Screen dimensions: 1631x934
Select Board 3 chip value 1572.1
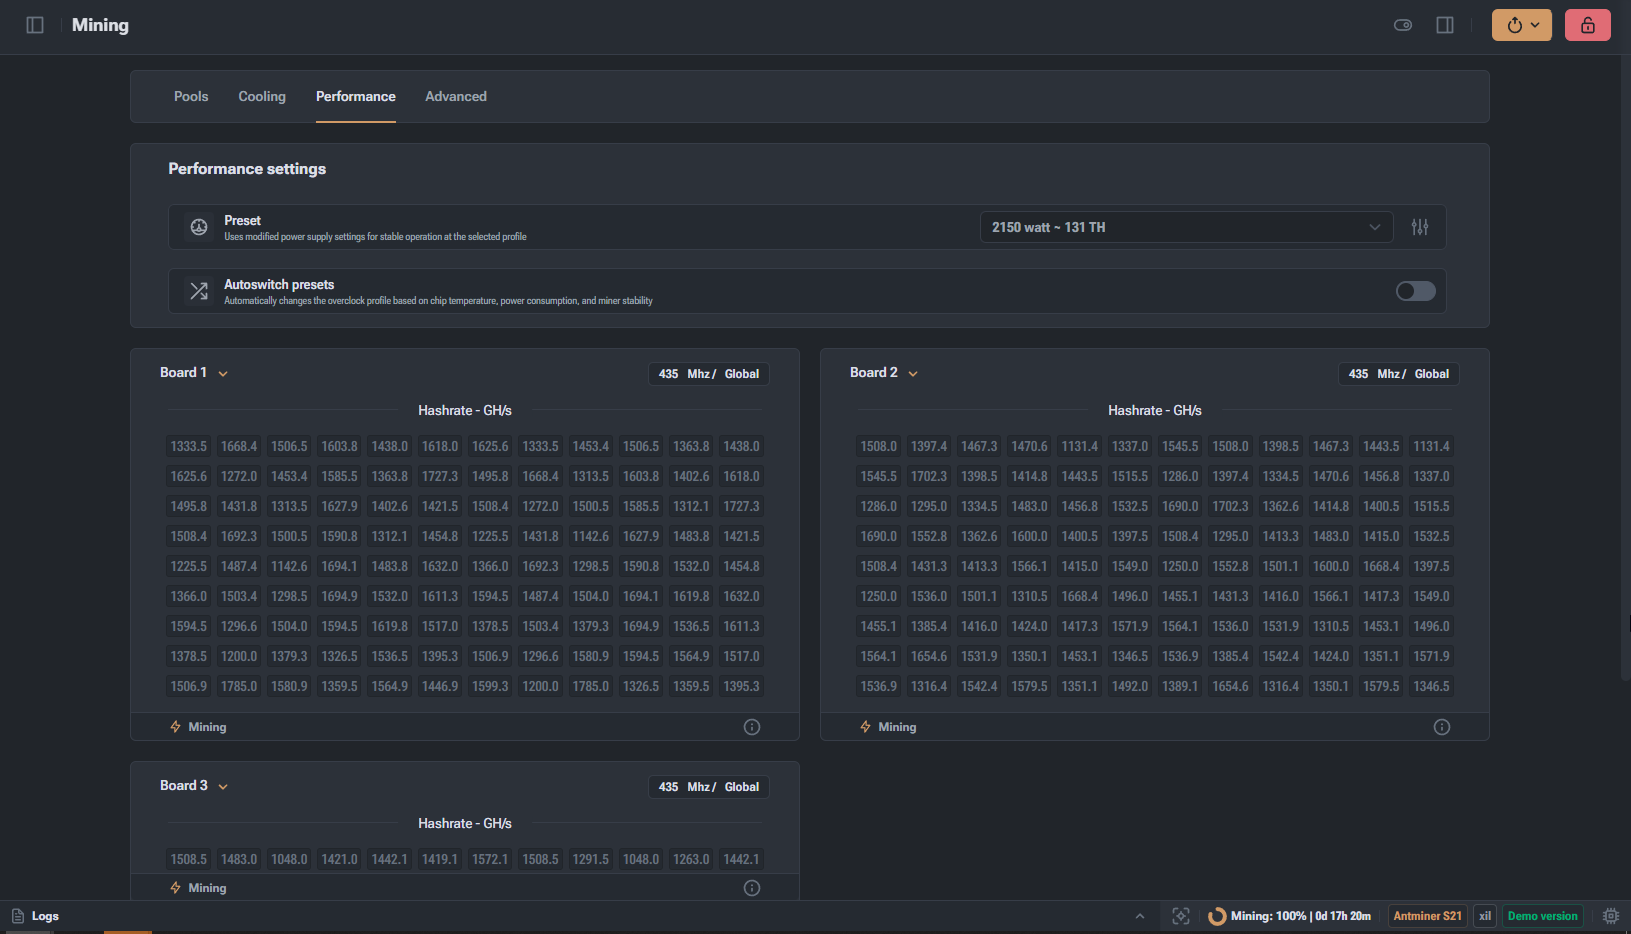click(x=490, y=859)
